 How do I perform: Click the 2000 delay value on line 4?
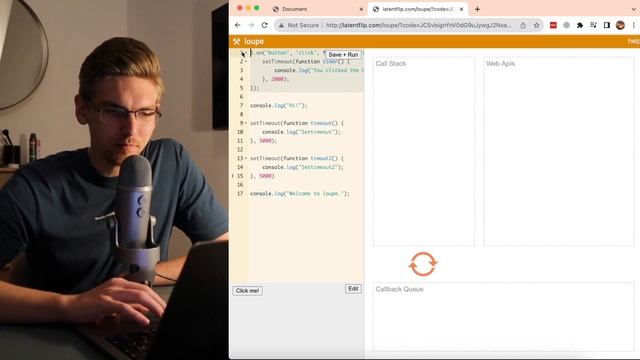pyautogui.click(x=277, y=79)
